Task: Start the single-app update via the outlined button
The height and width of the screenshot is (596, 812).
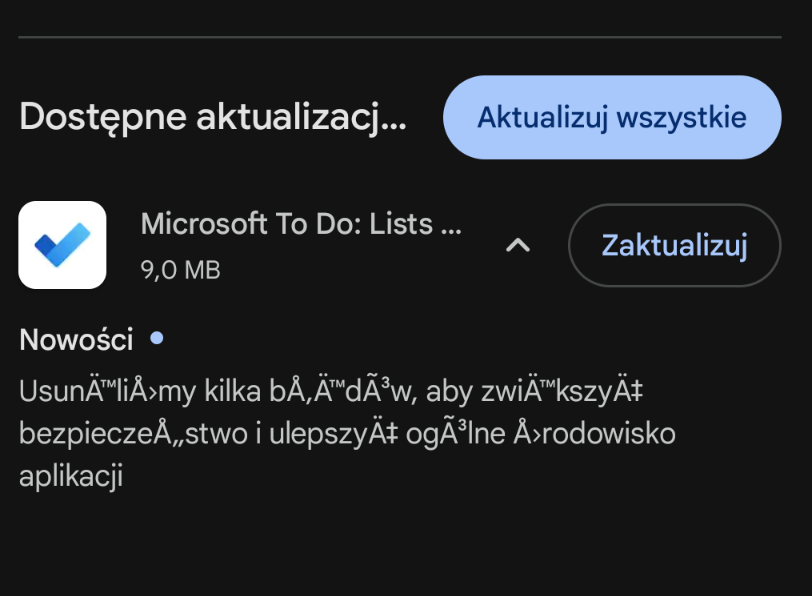Action: 674,245
